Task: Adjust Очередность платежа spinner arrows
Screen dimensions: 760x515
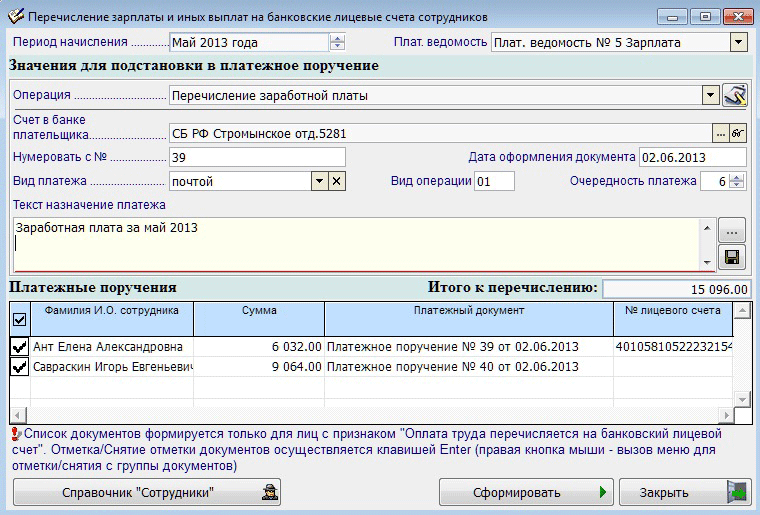Action: 737,181
